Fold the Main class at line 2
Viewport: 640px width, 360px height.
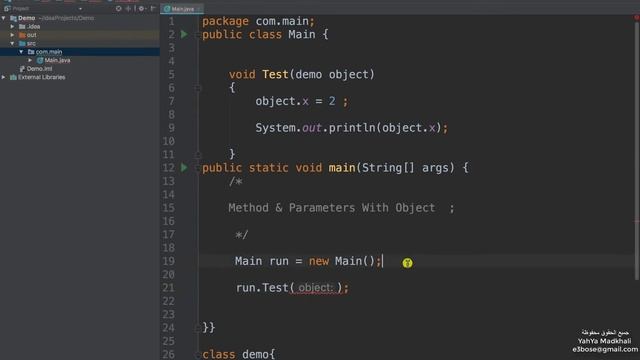pyautogui.click(x=198, y=35)
